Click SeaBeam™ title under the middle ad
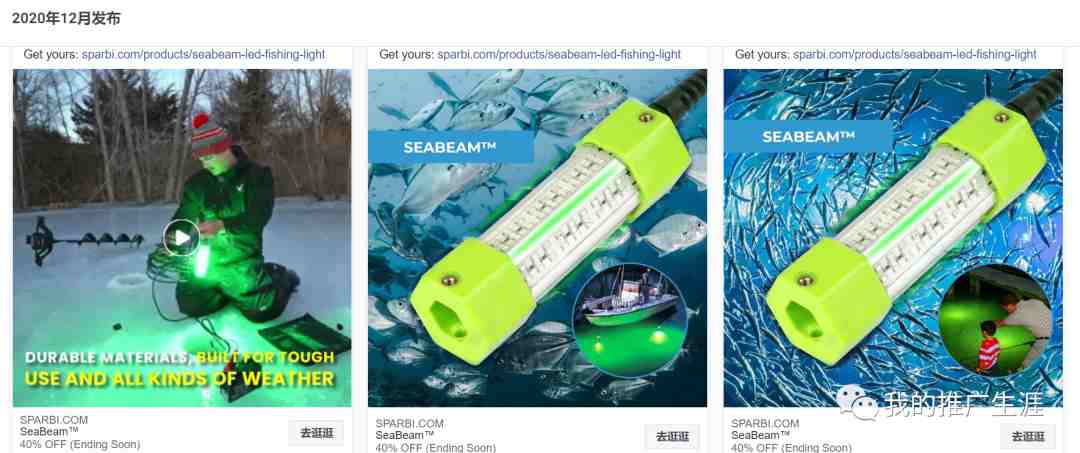 tap(405, 436)
